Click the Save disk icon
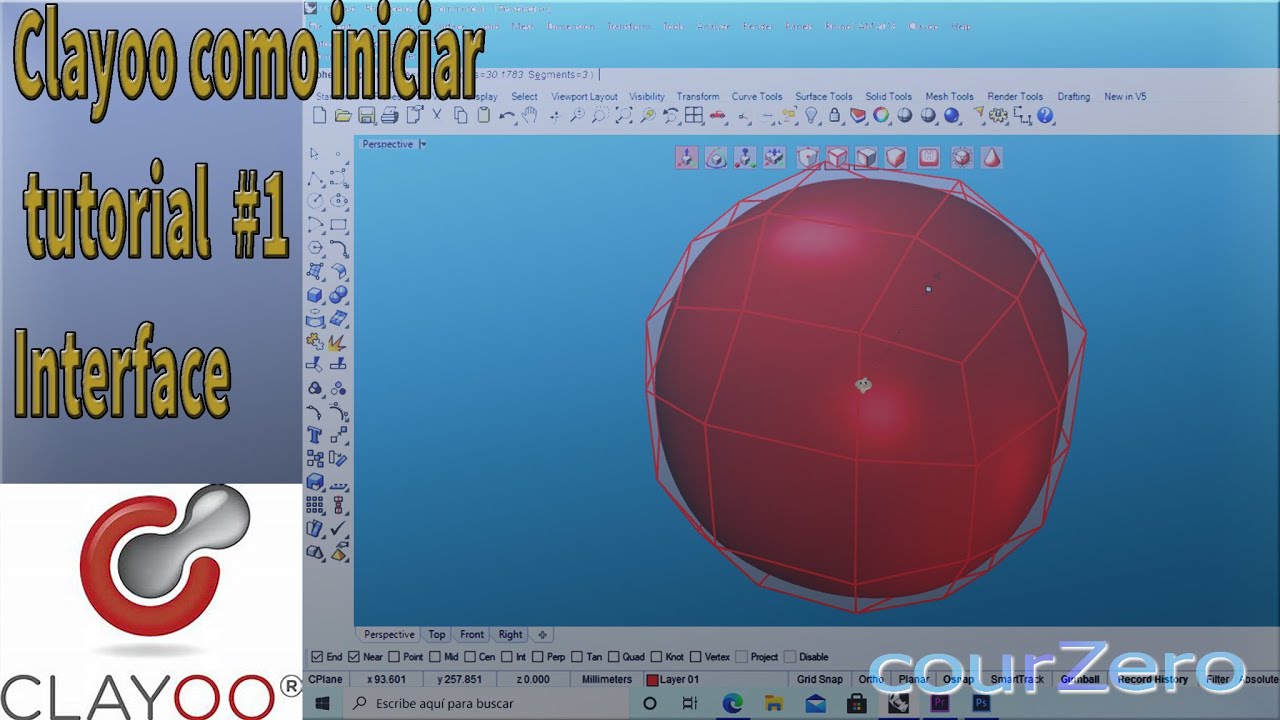The image size is (1280, 720). (x=366, y=115)
